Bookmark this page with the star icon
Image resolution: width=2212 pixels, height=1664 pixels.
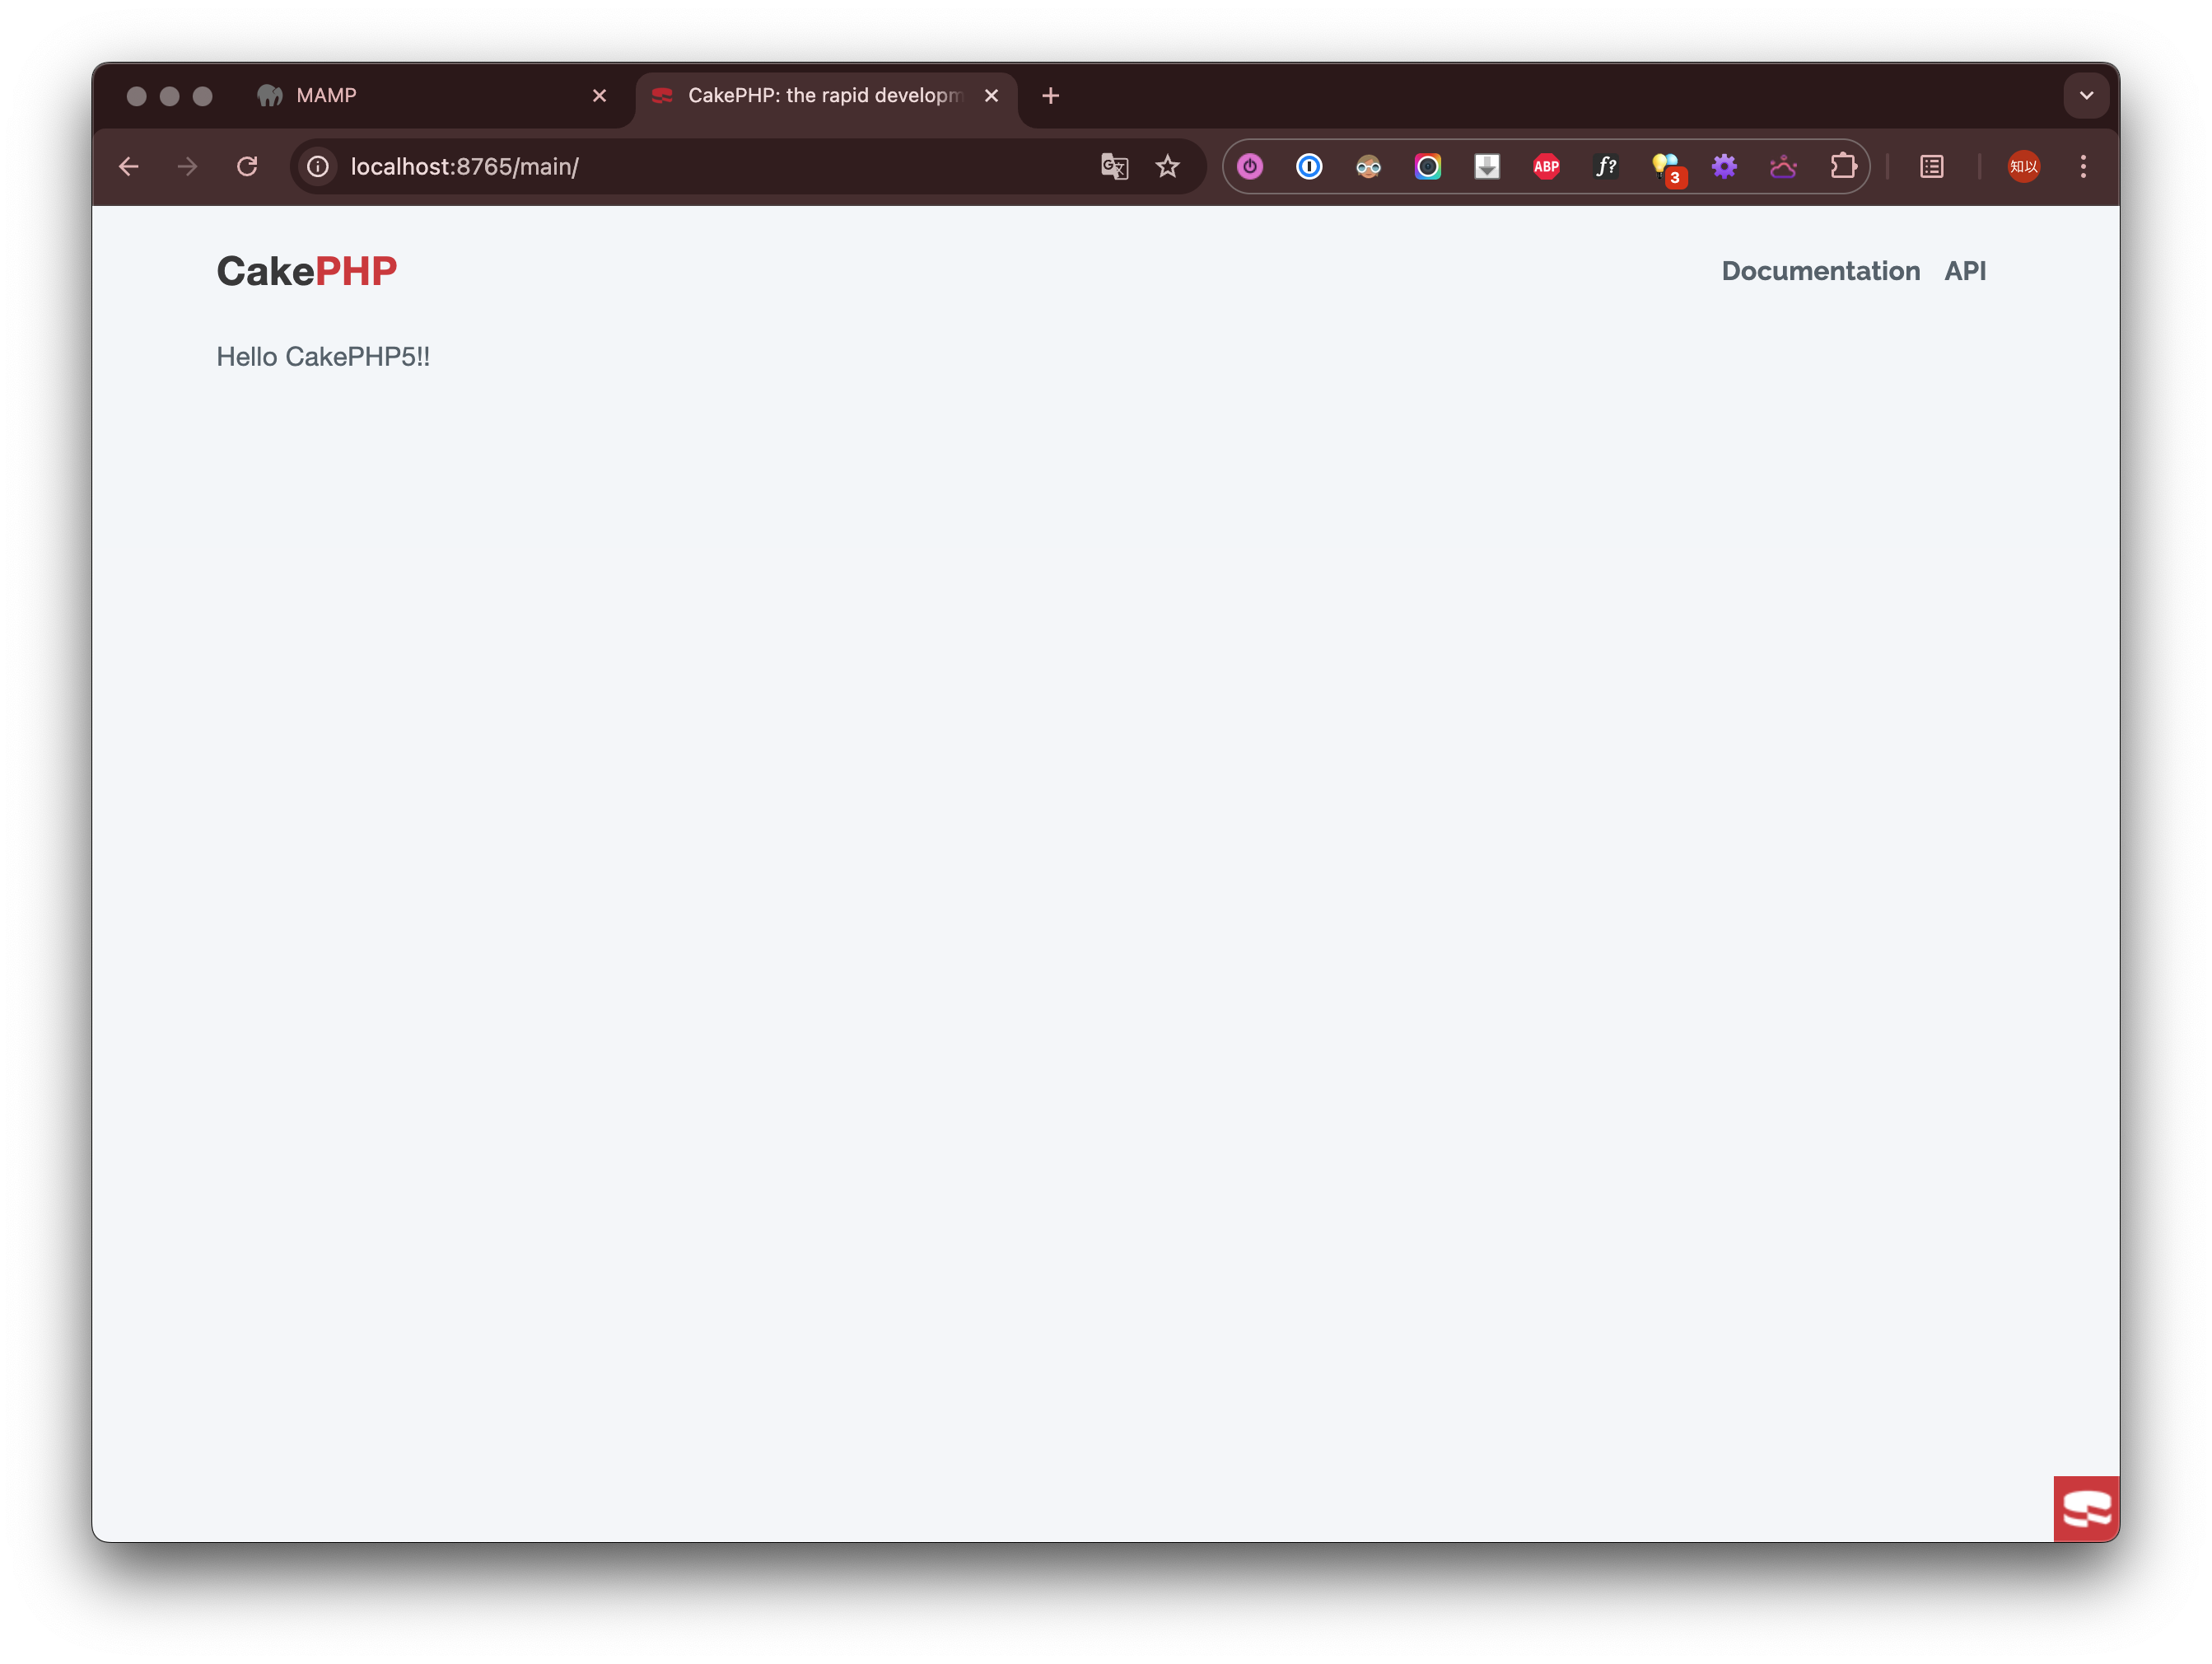pos(1168,167)
